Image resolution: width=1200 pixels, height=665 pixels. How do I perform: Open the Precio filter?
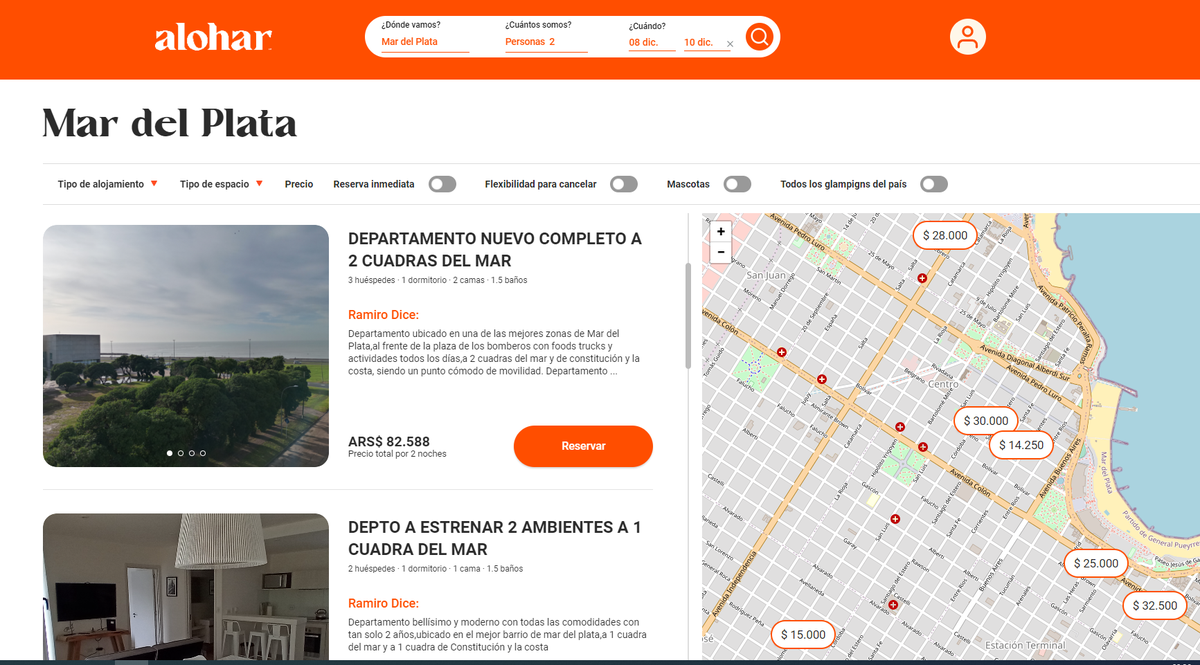tap(298, 184)
